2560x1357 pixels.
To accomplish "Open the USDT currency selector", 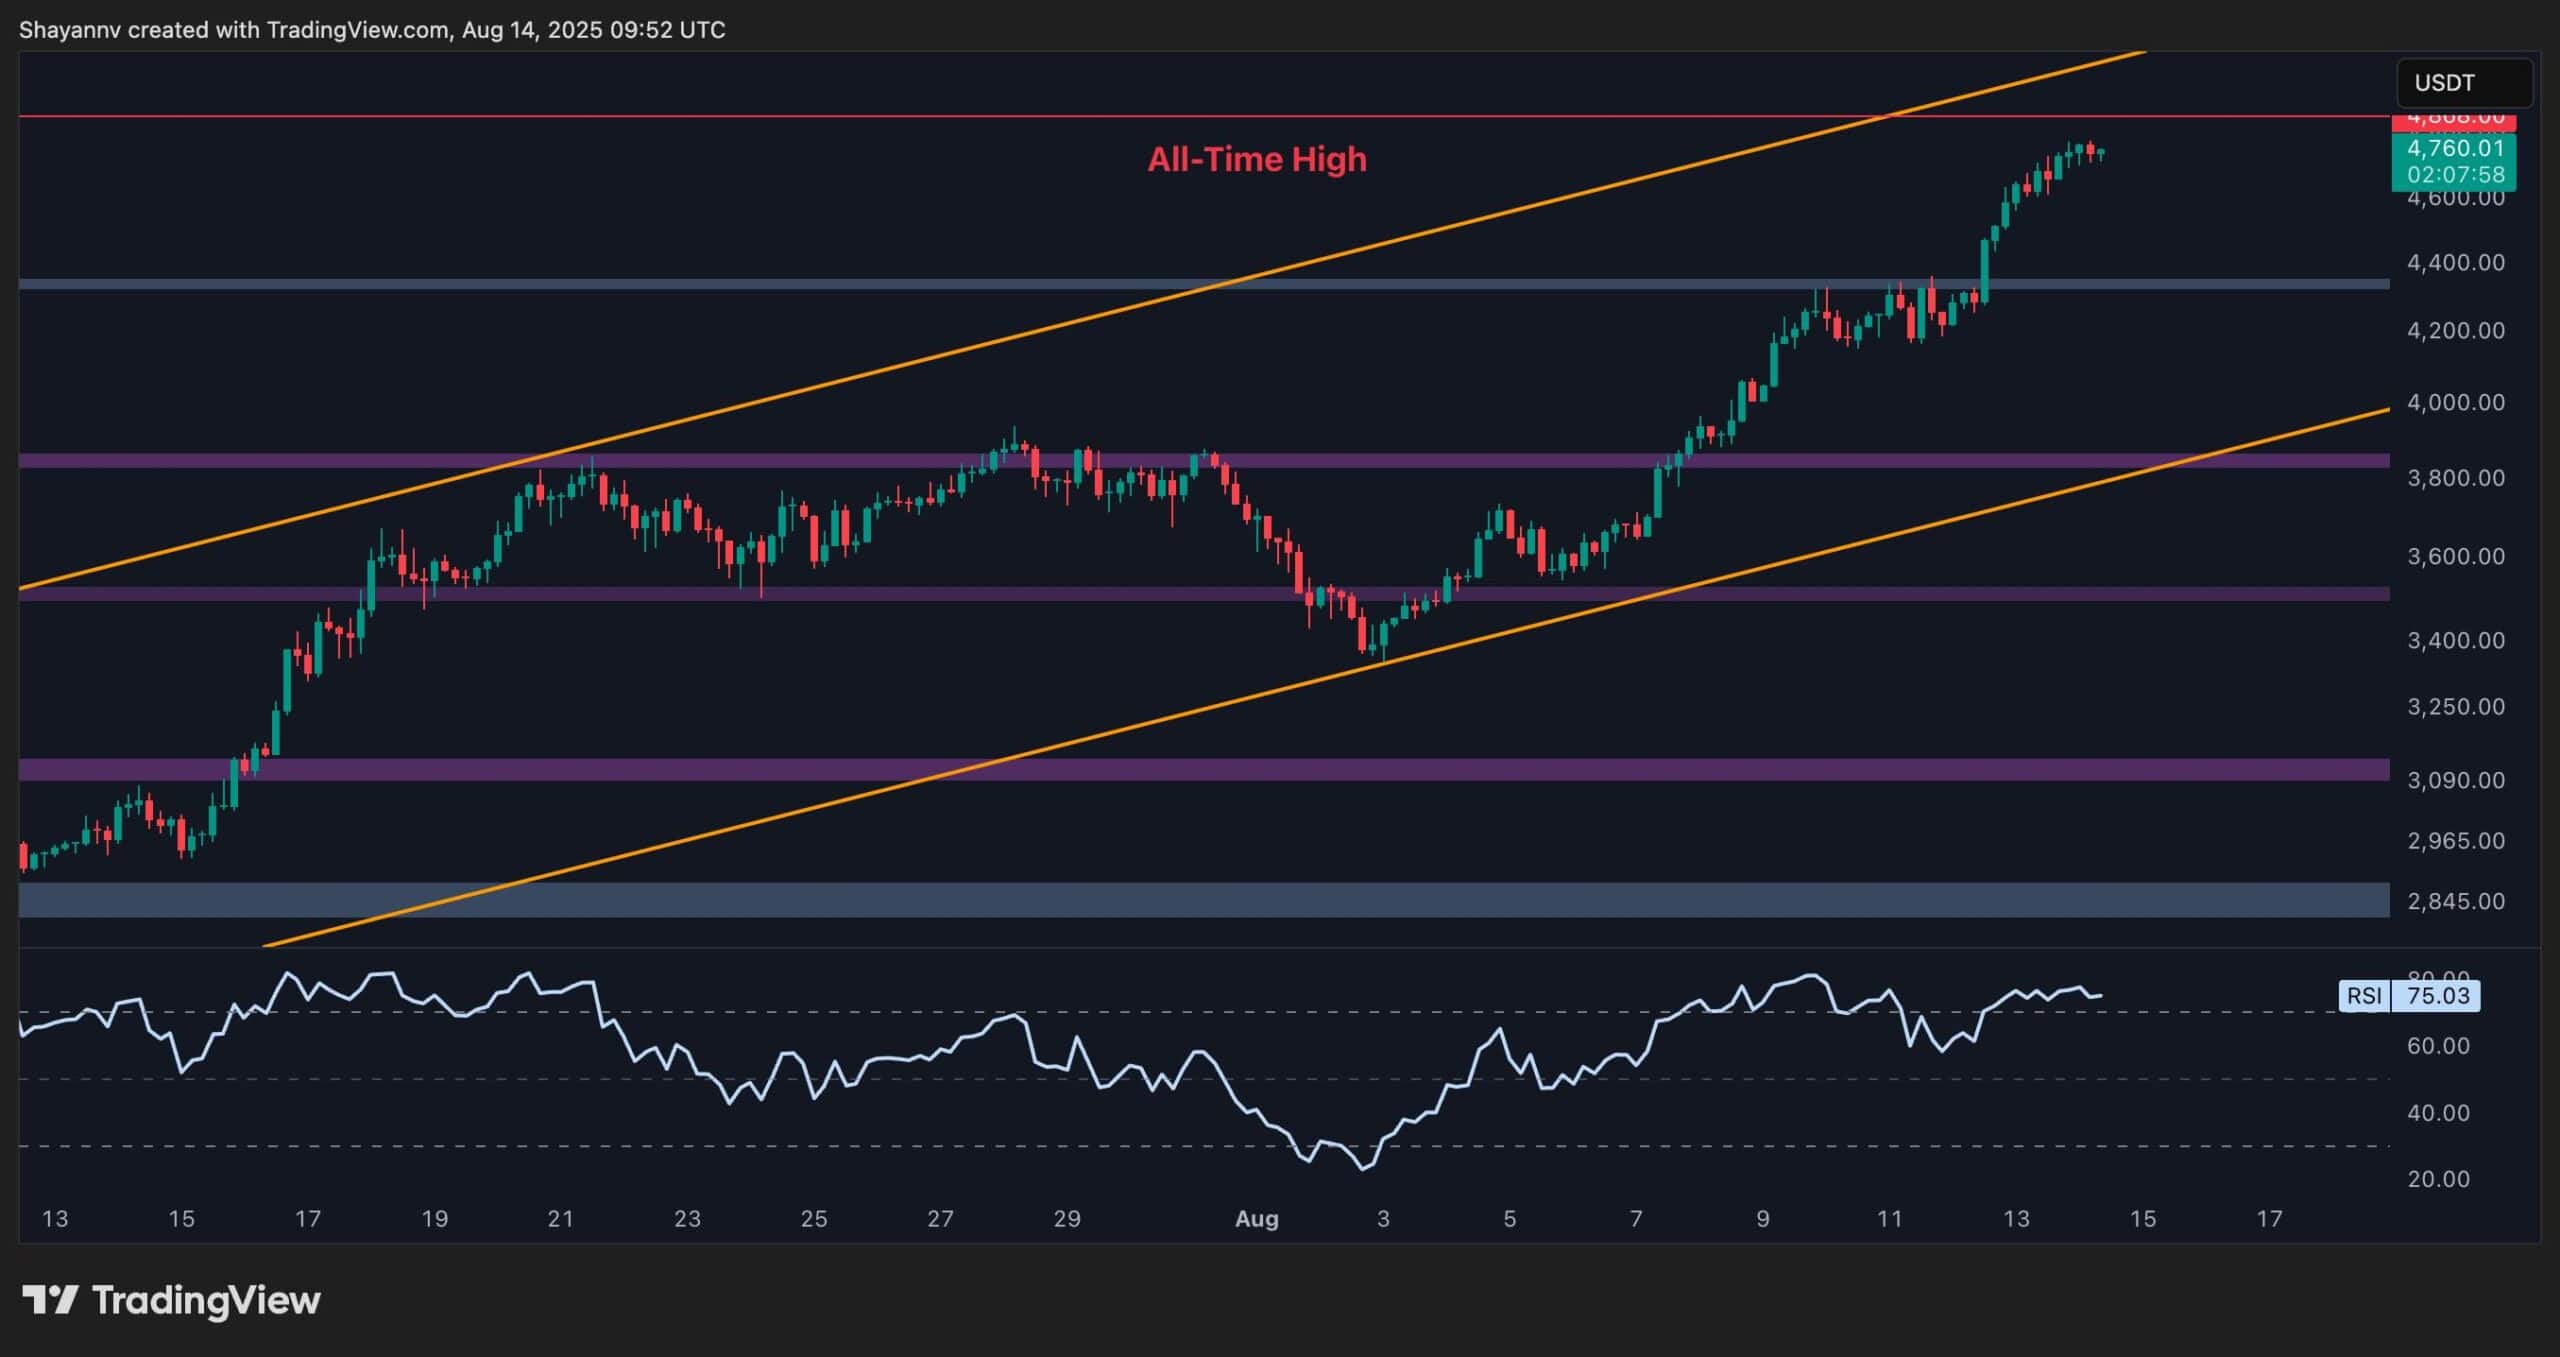I will coord(2464,83).
